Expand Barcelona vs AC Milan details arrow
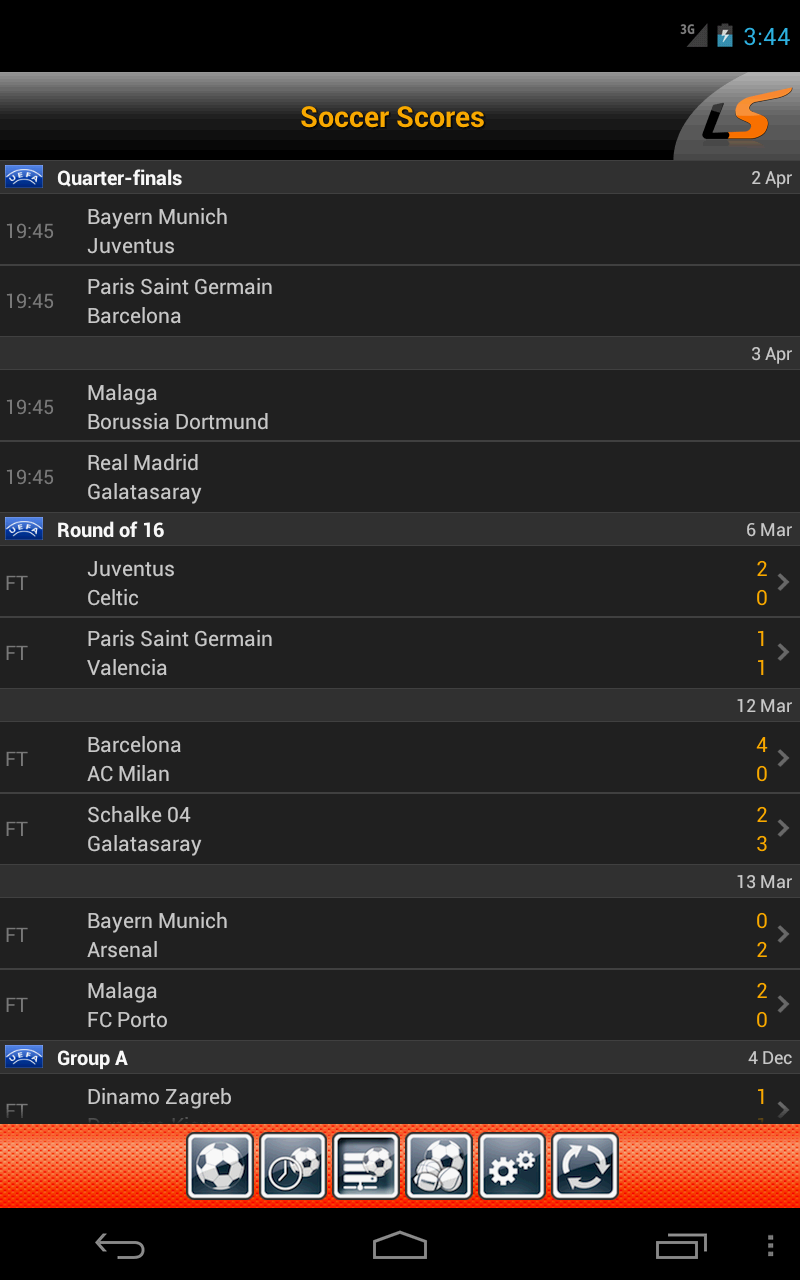 click(783, 758)
